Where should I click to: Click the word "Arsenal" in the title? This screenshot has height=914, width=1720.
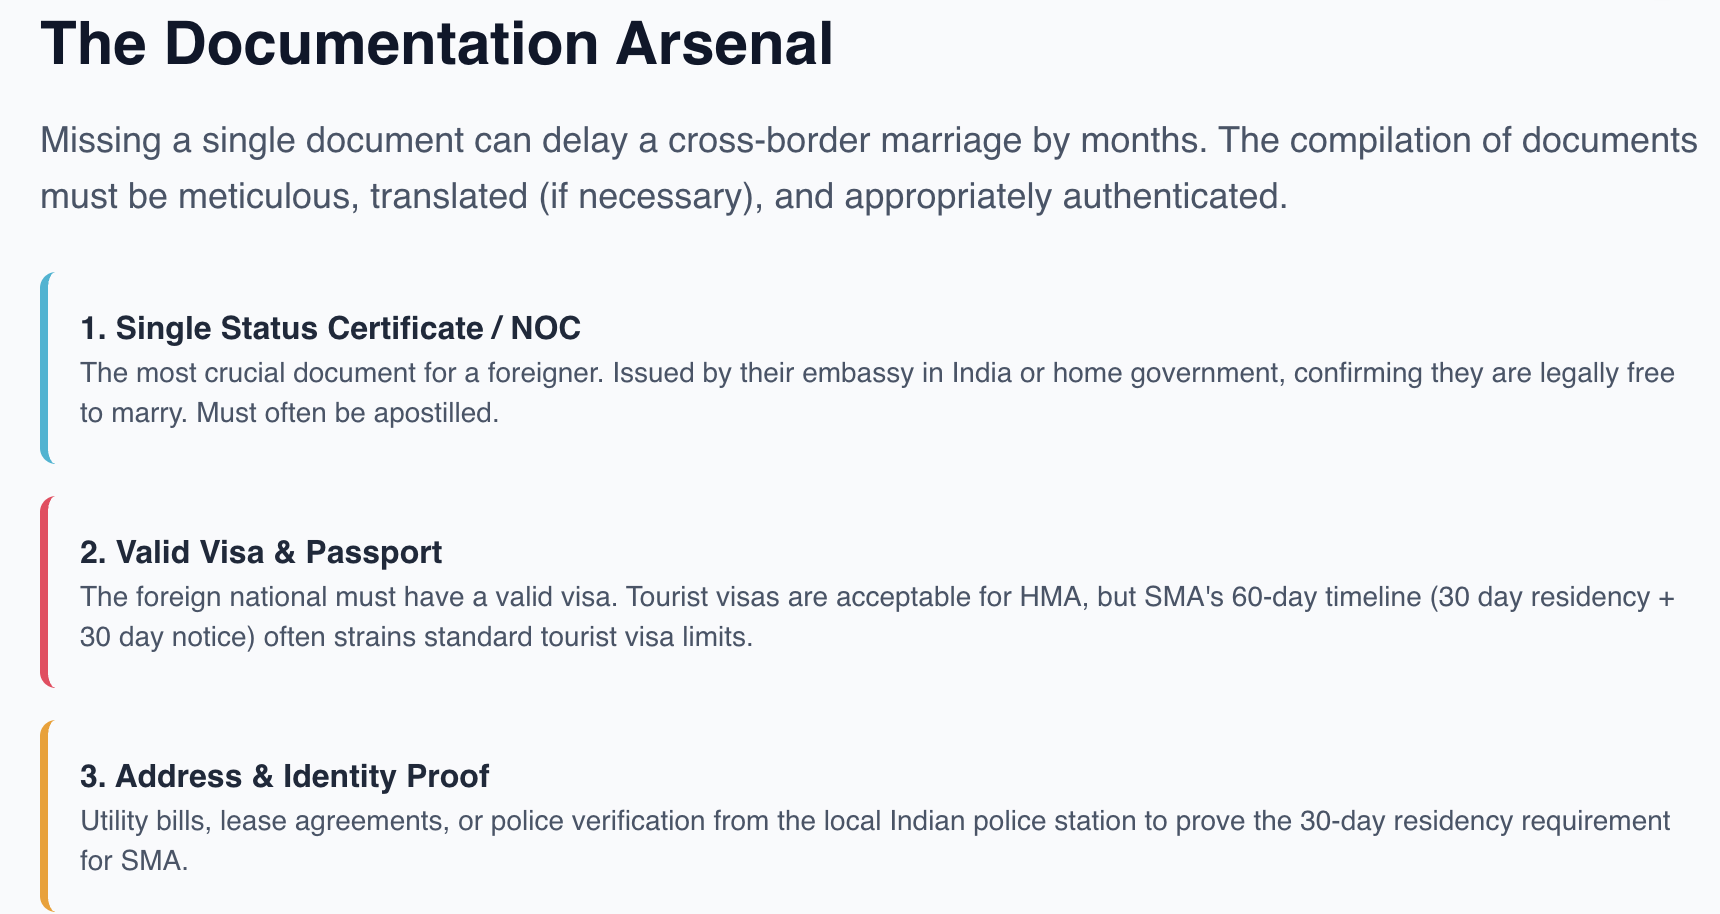[x=724, y=44]
